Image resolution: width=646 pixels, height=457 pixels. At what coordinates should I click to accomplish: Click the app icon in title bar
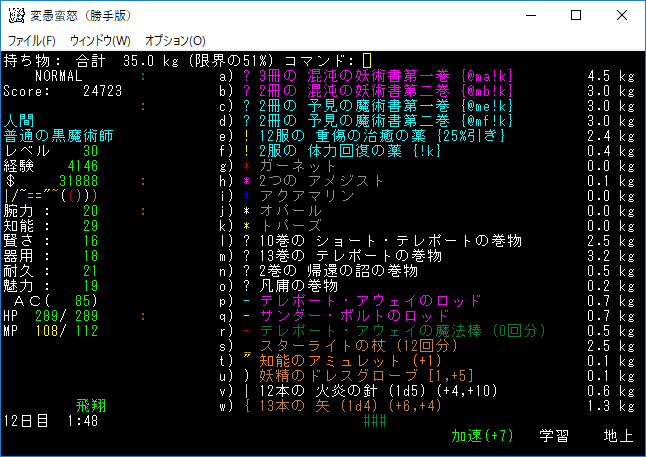pos(16,16)
